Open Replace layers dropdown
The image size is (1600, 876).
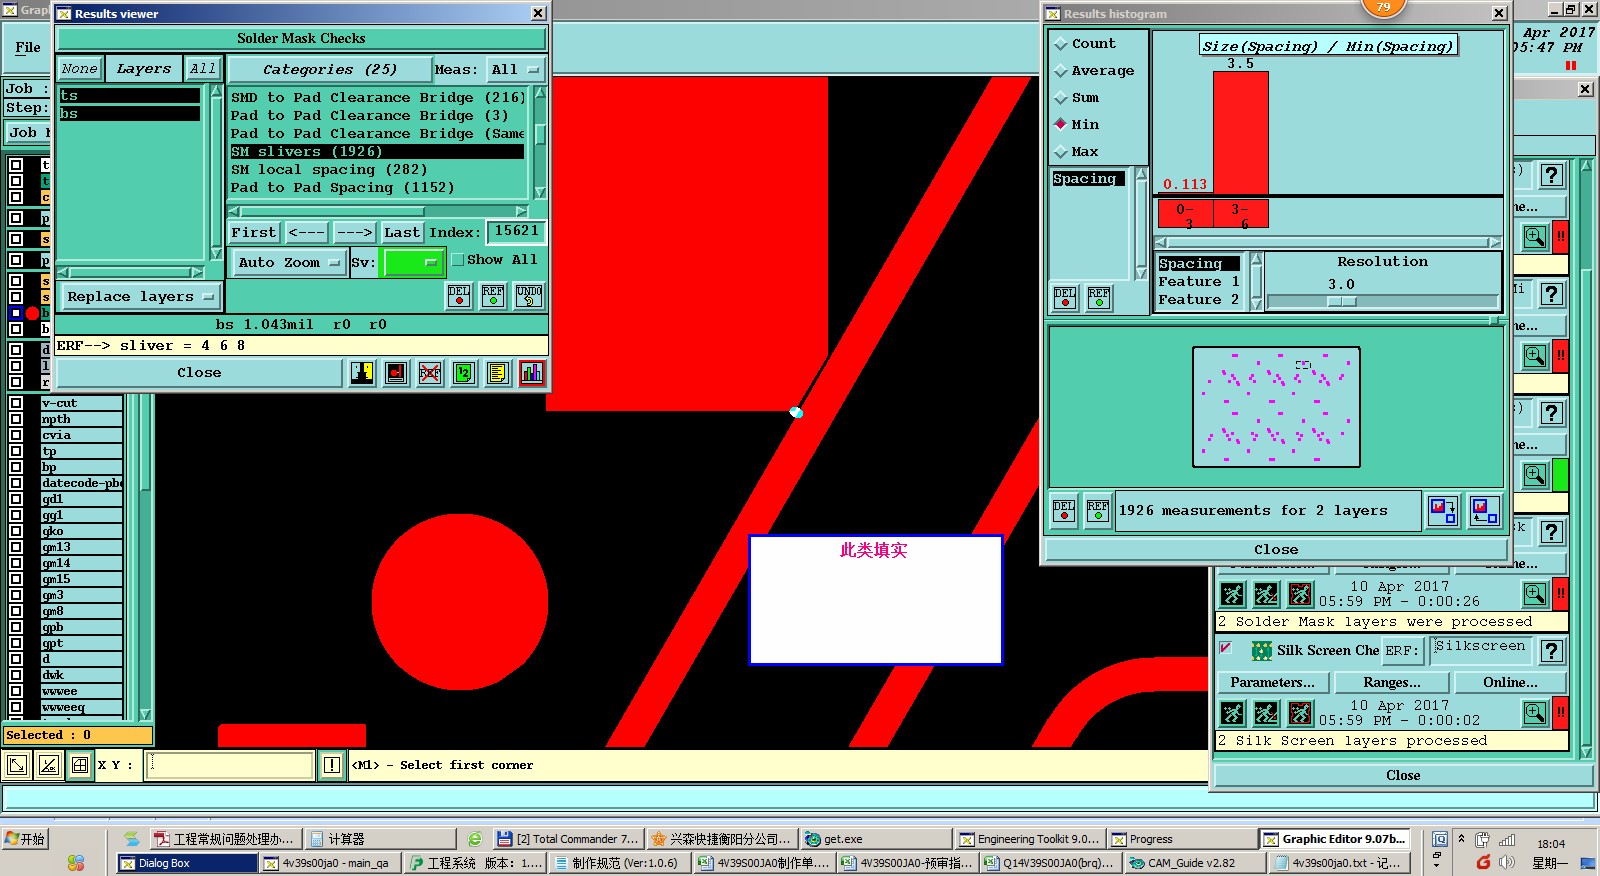coord(140,297)
